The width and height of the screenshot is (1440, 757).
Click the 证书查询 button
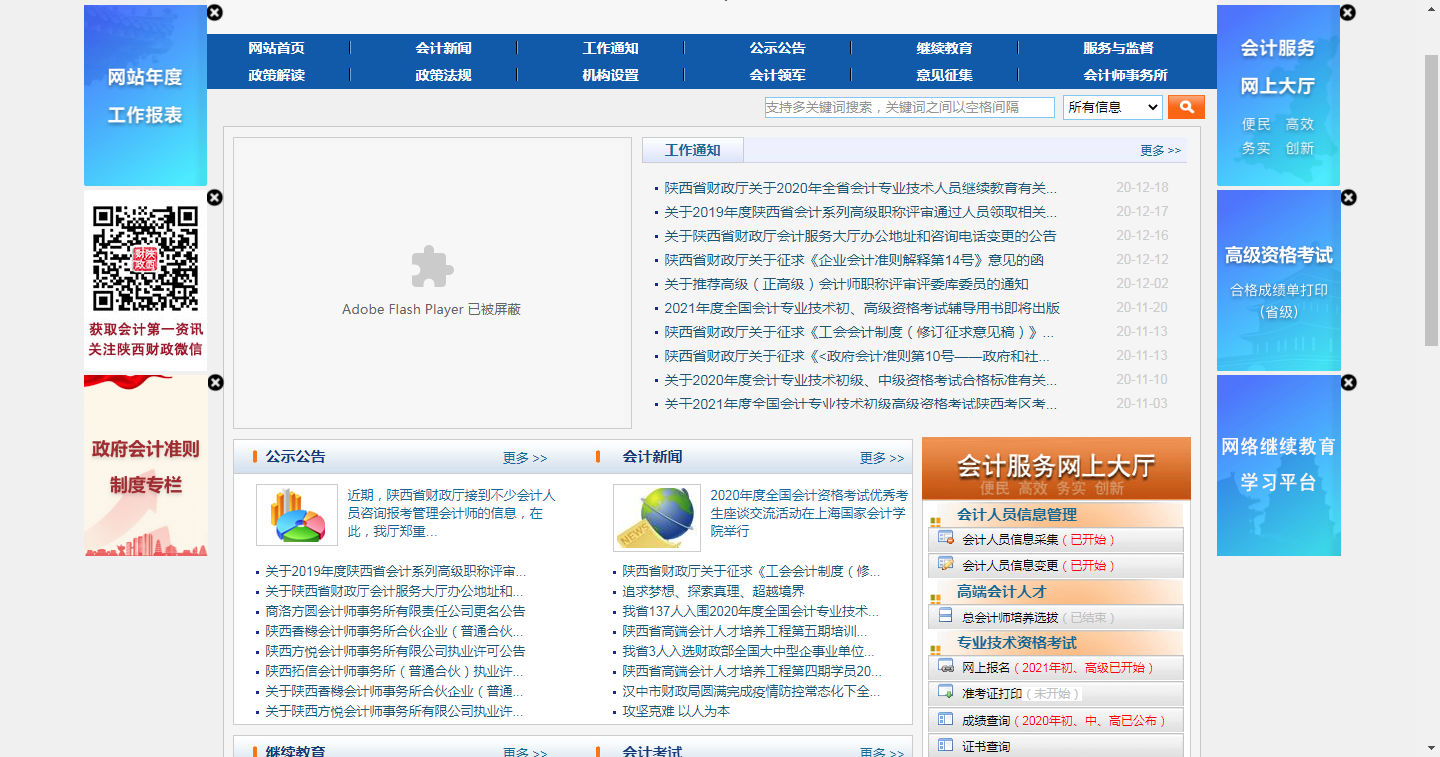tap(1056, 746)
